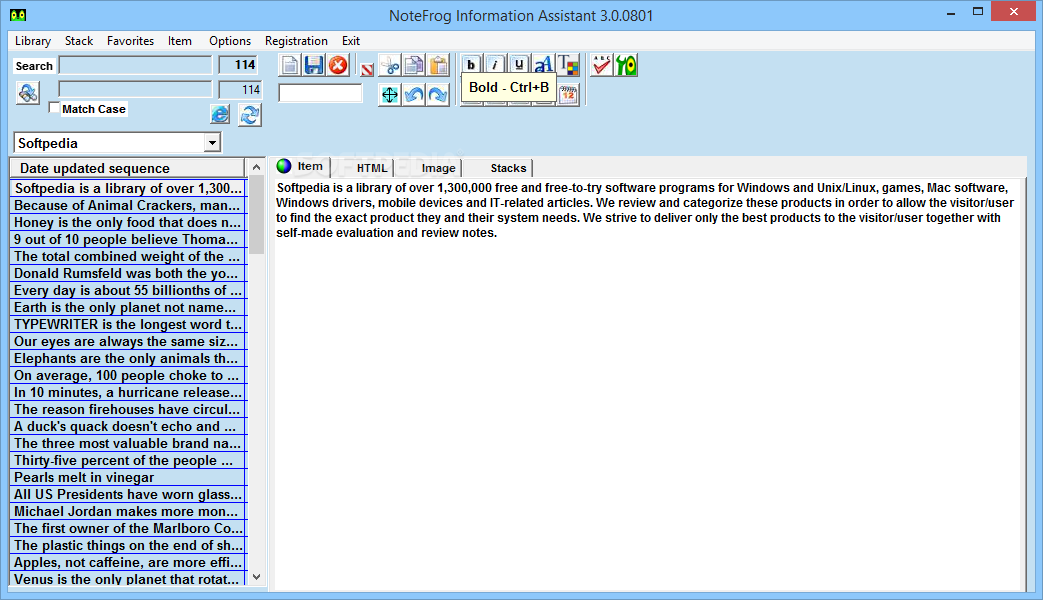Click the four-arrow move icon
The height and width of the screenshot is (600, 1043).
click(390, 94)
